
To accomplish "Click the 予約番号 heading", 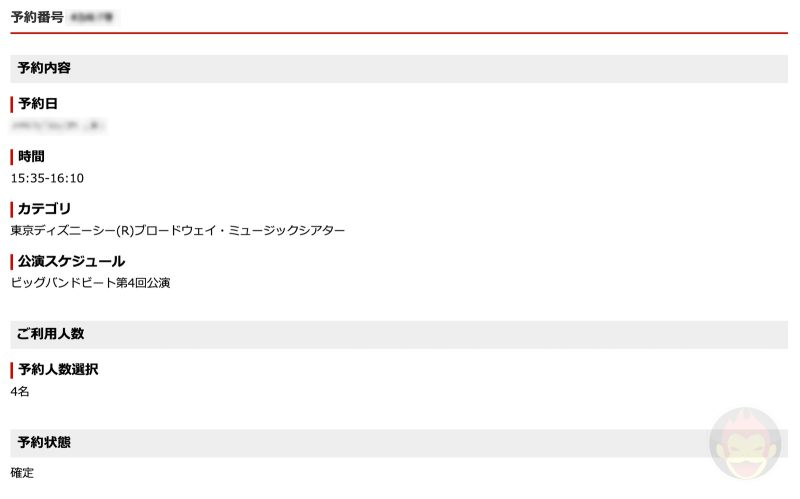I will (x=37, y=17).
